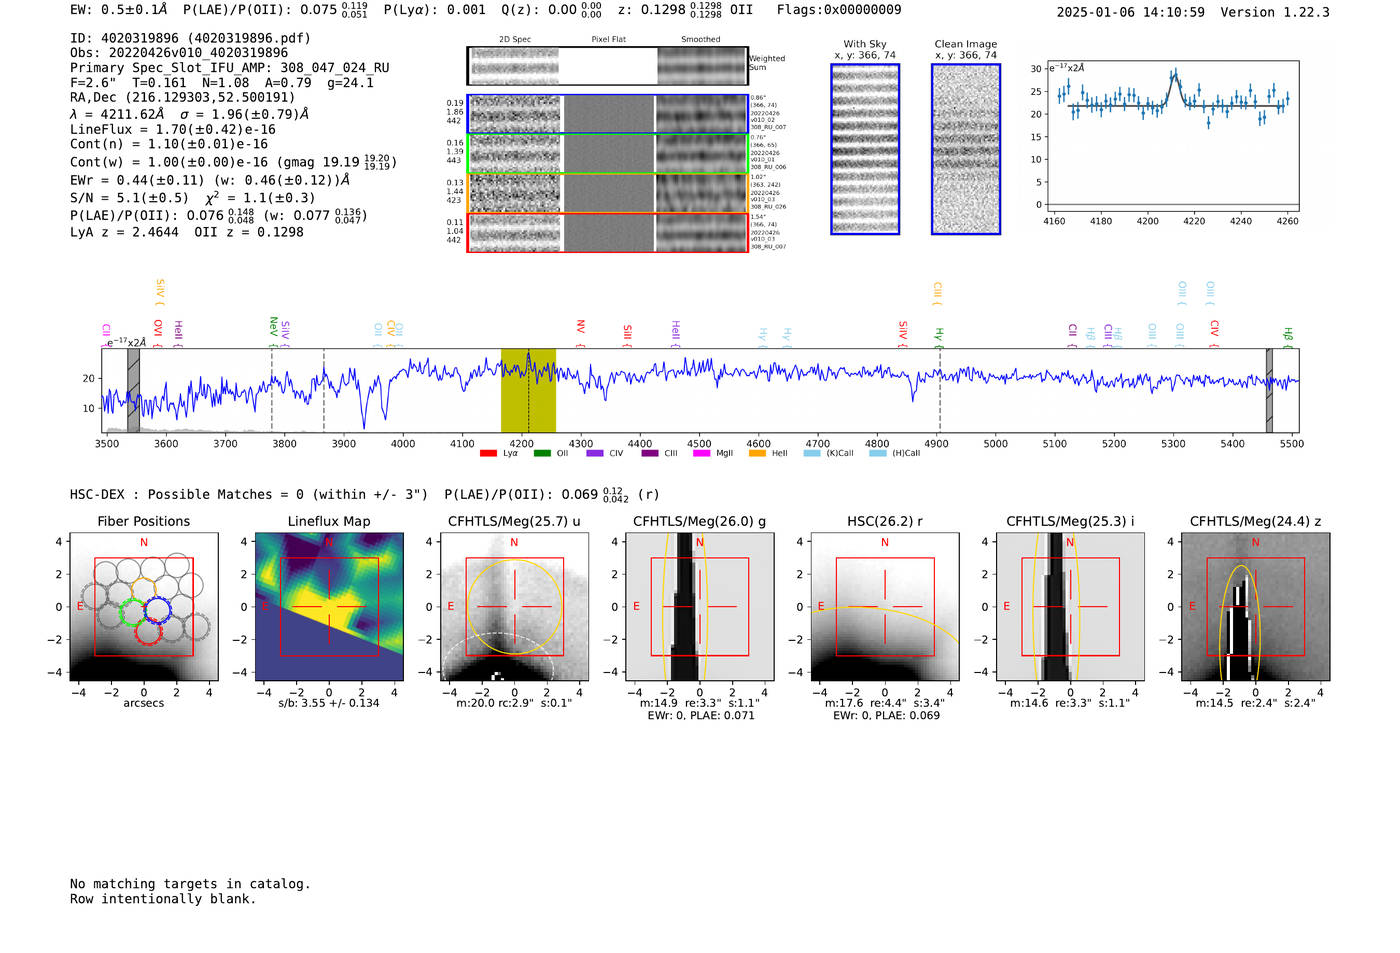Image resolution: width=1400 pixels, height=953 pixels.
Task: Open the CFHTLS/Meg(24.4) z image
Action: [x=1255, y=606]
